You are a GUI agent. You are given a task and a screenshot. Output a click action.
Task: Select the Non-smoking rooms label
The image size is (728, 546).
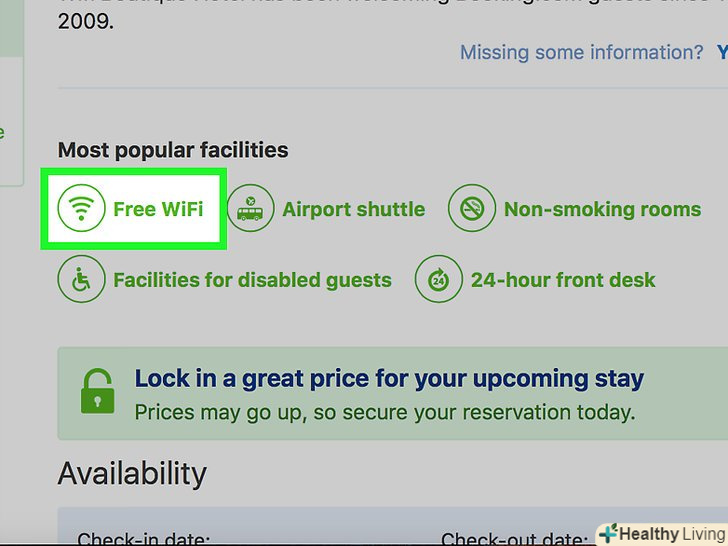(602, 210)
